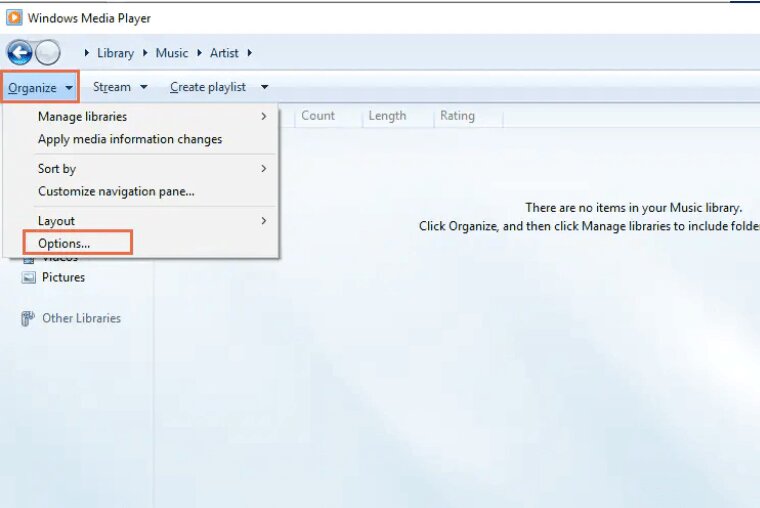The image size is (760, 508).
Task: Click Library in the breadcrumb
Action: click(115, 53)
